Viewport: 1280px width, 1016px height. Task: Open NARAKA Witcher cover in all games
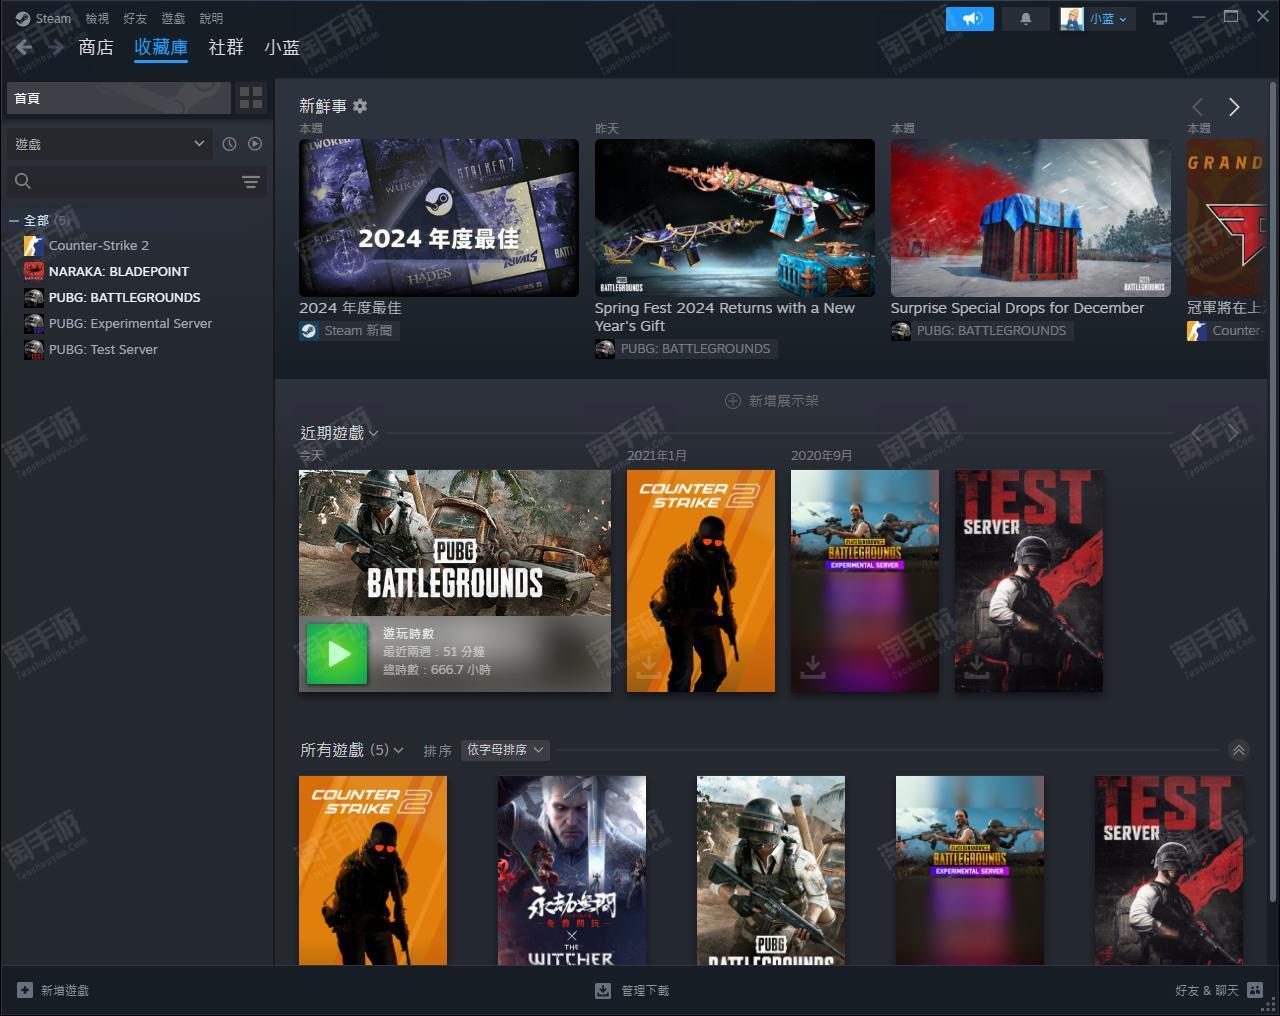[572, 870]
